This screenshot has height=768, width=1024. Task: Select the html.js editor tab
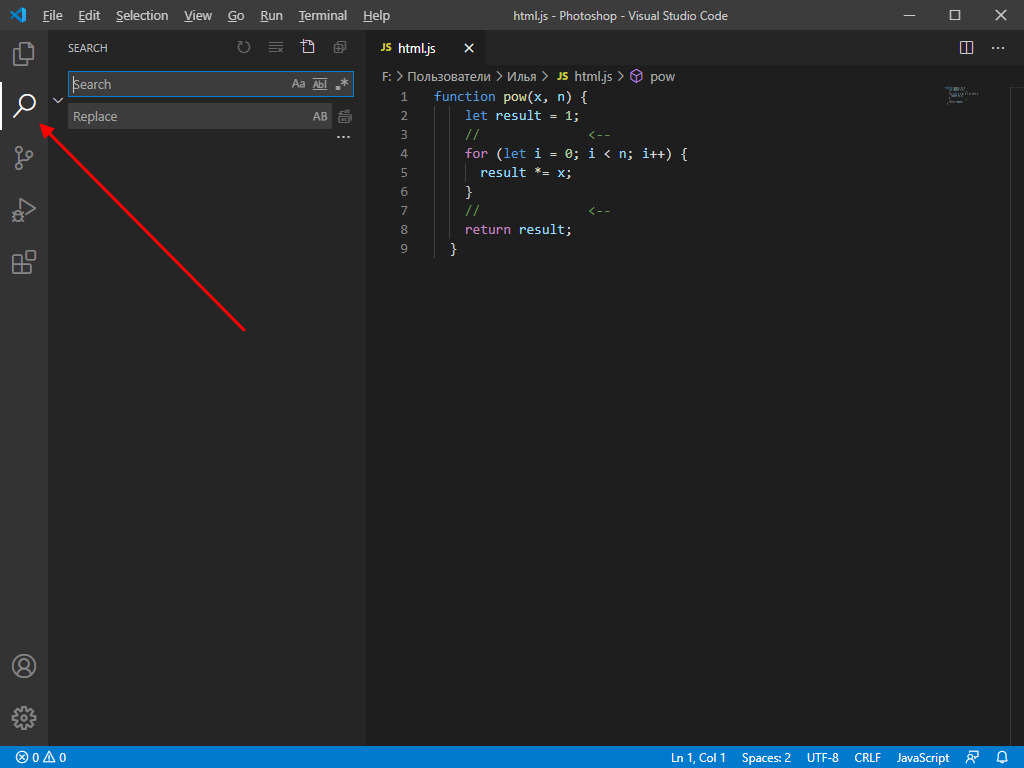pyautogui.click(x=416, y=47)
